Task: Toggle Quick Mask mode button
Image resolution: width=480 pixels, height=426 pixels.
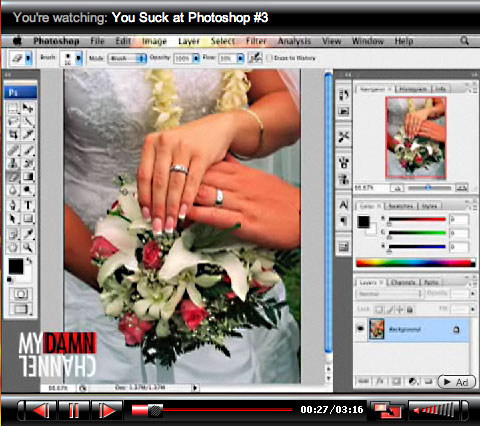Action: click(21, 294)
